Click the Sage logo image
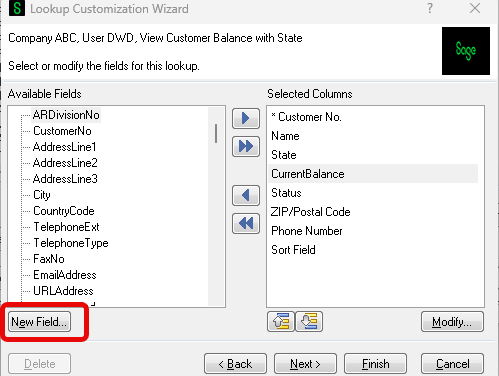This screenshot has width=499, height=376. point(466,51)
